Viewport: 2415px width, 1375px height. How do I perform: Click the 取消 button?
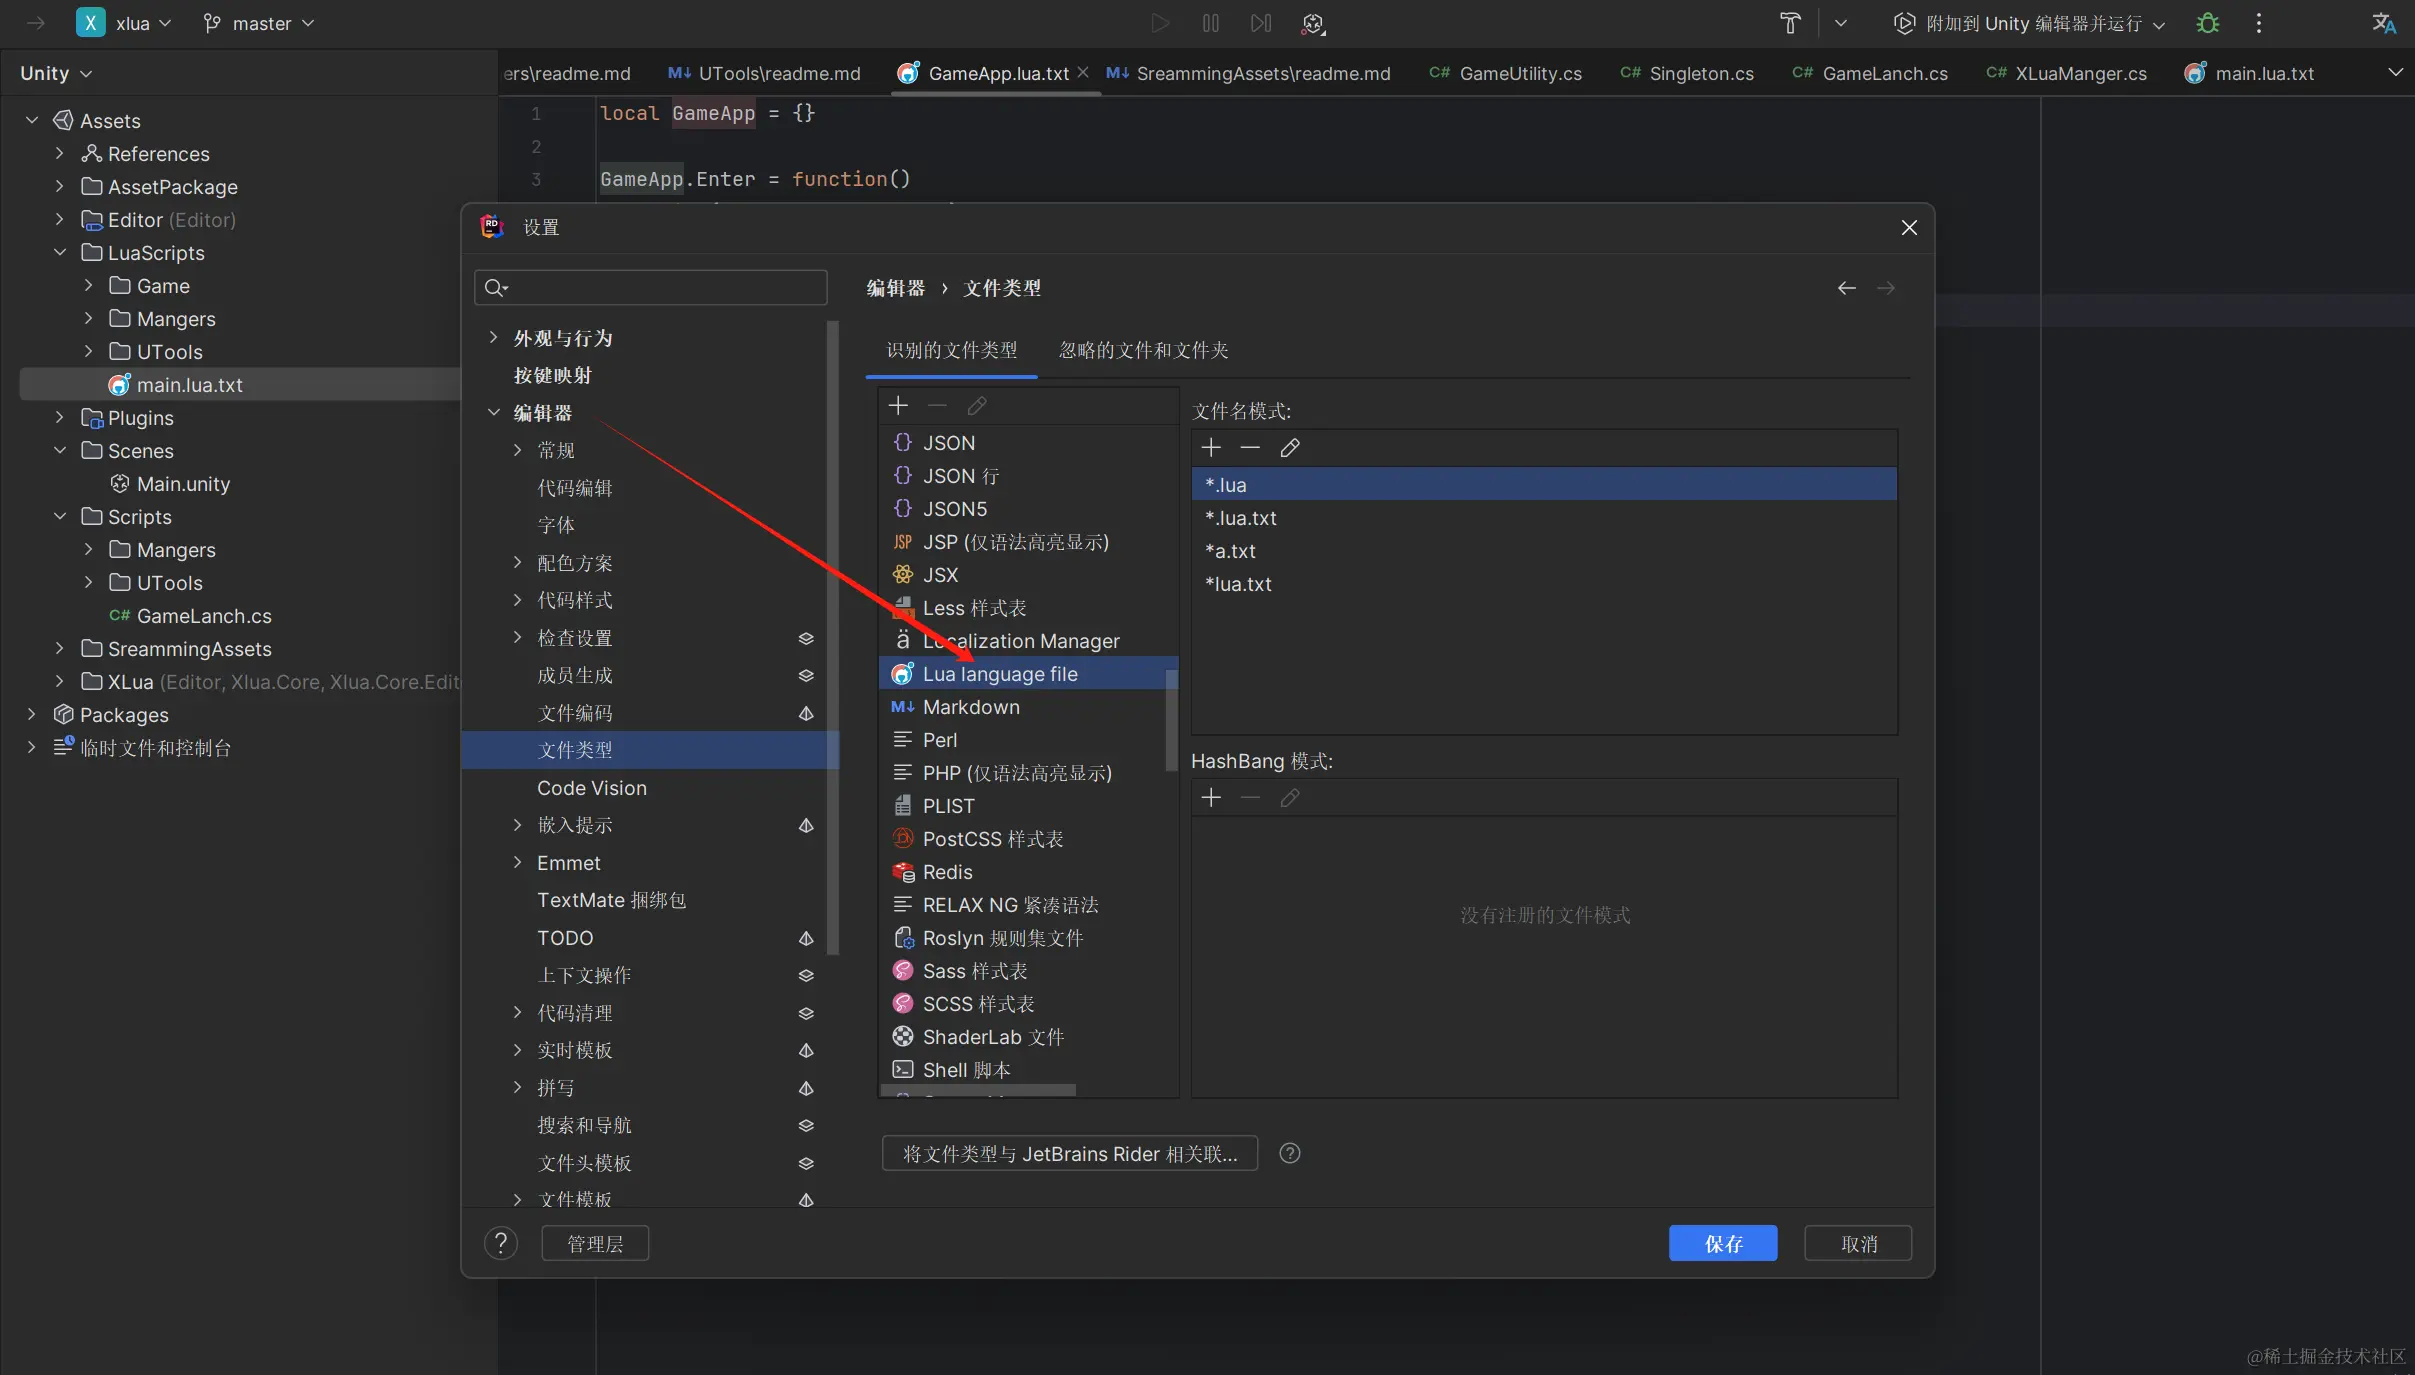(1858, 1243)
